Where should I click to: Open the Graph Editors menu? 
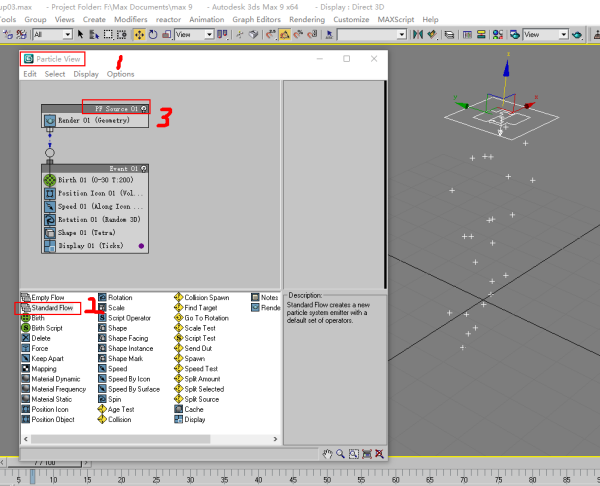(256, 19)
